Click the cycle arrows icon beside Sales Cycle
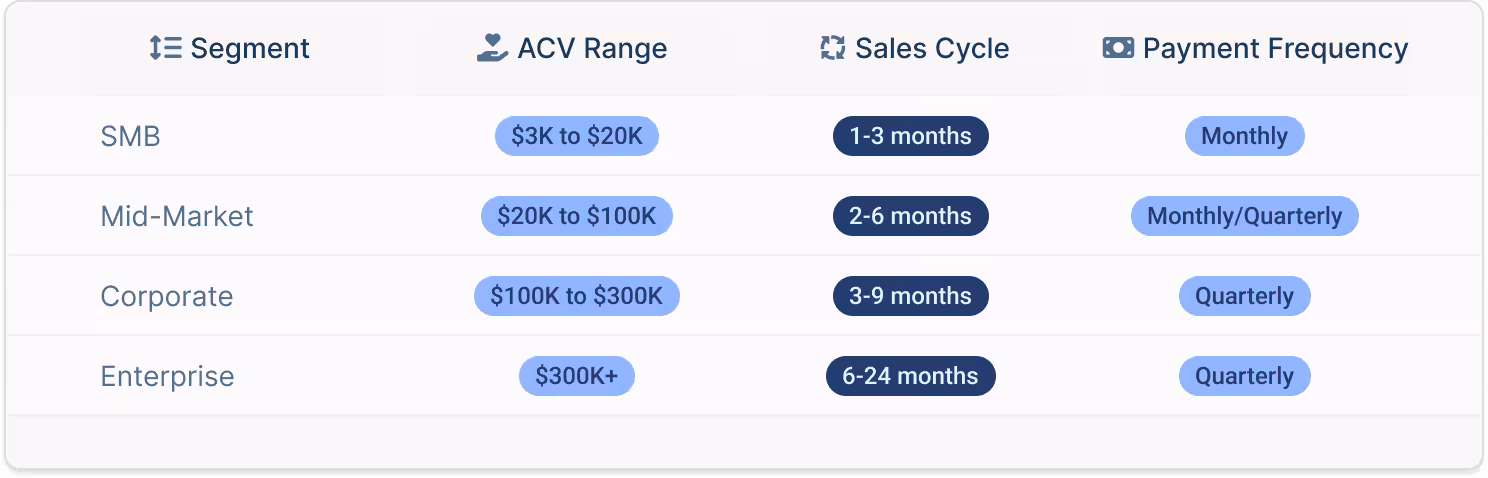 coord(832,48)
